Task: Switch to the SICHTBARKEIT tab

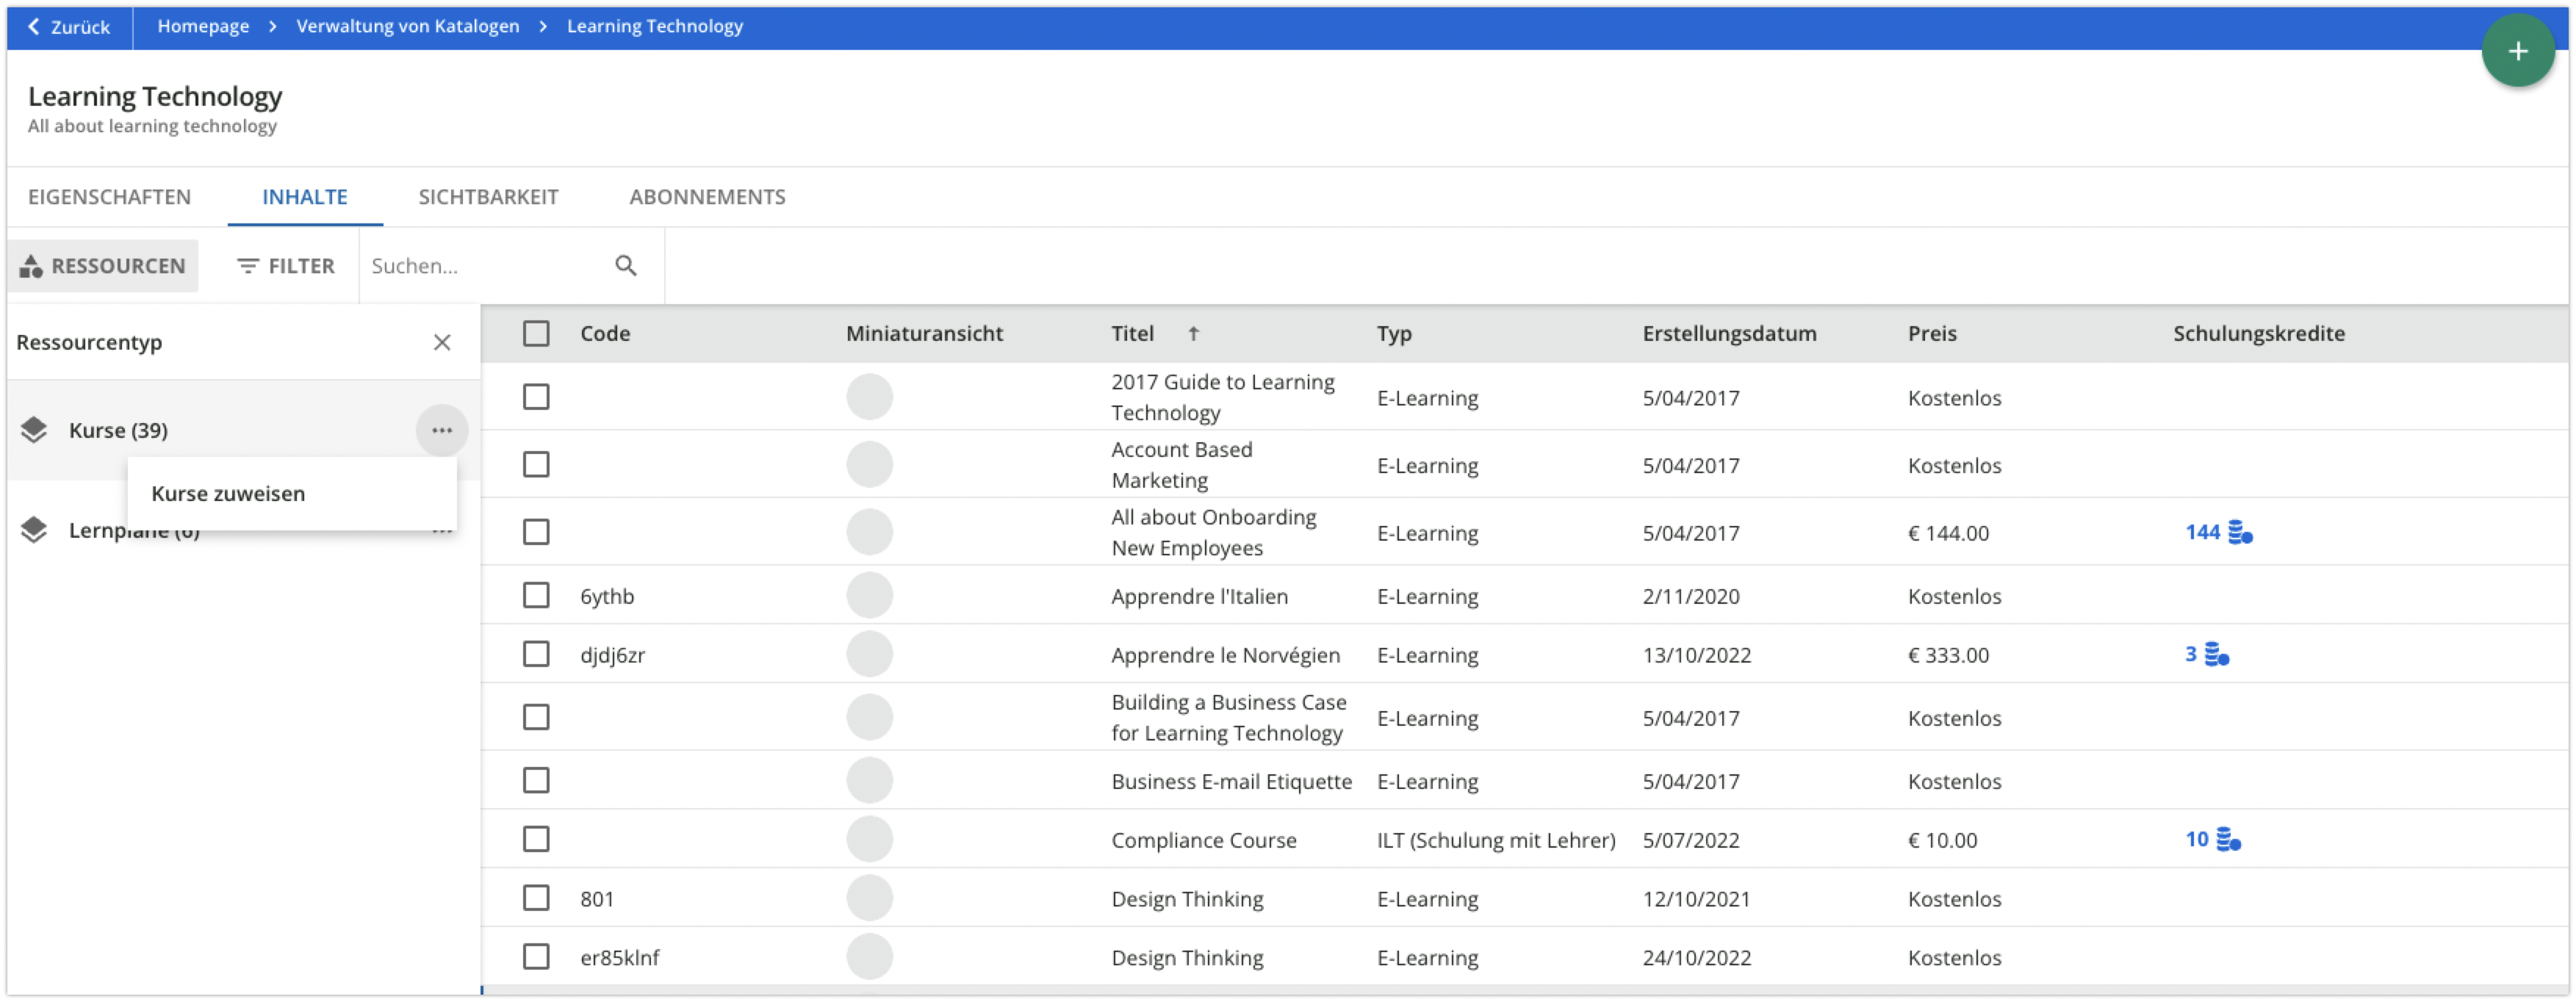Action: click(488, 197)
